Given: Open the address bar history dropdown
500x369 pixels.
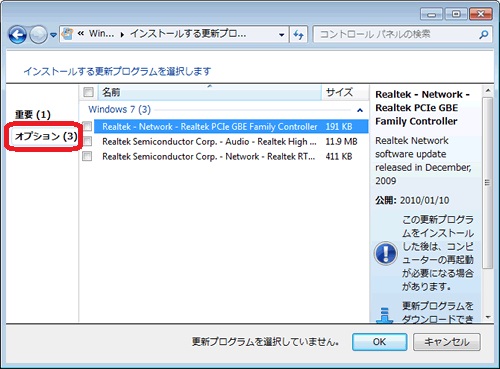Looking at the screenshot, I should pos(282,35).
